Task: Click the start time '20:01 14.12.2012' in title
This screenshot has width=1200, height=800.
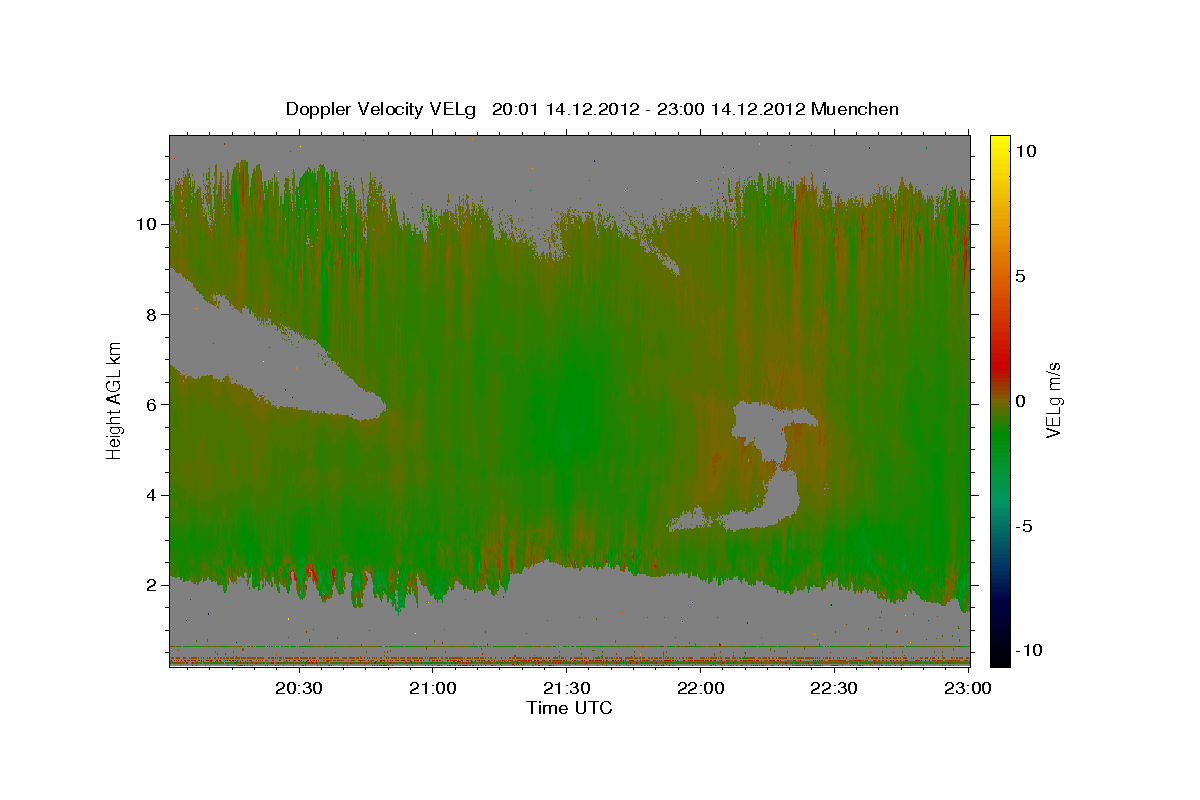Action: click(x=565, y=109)
